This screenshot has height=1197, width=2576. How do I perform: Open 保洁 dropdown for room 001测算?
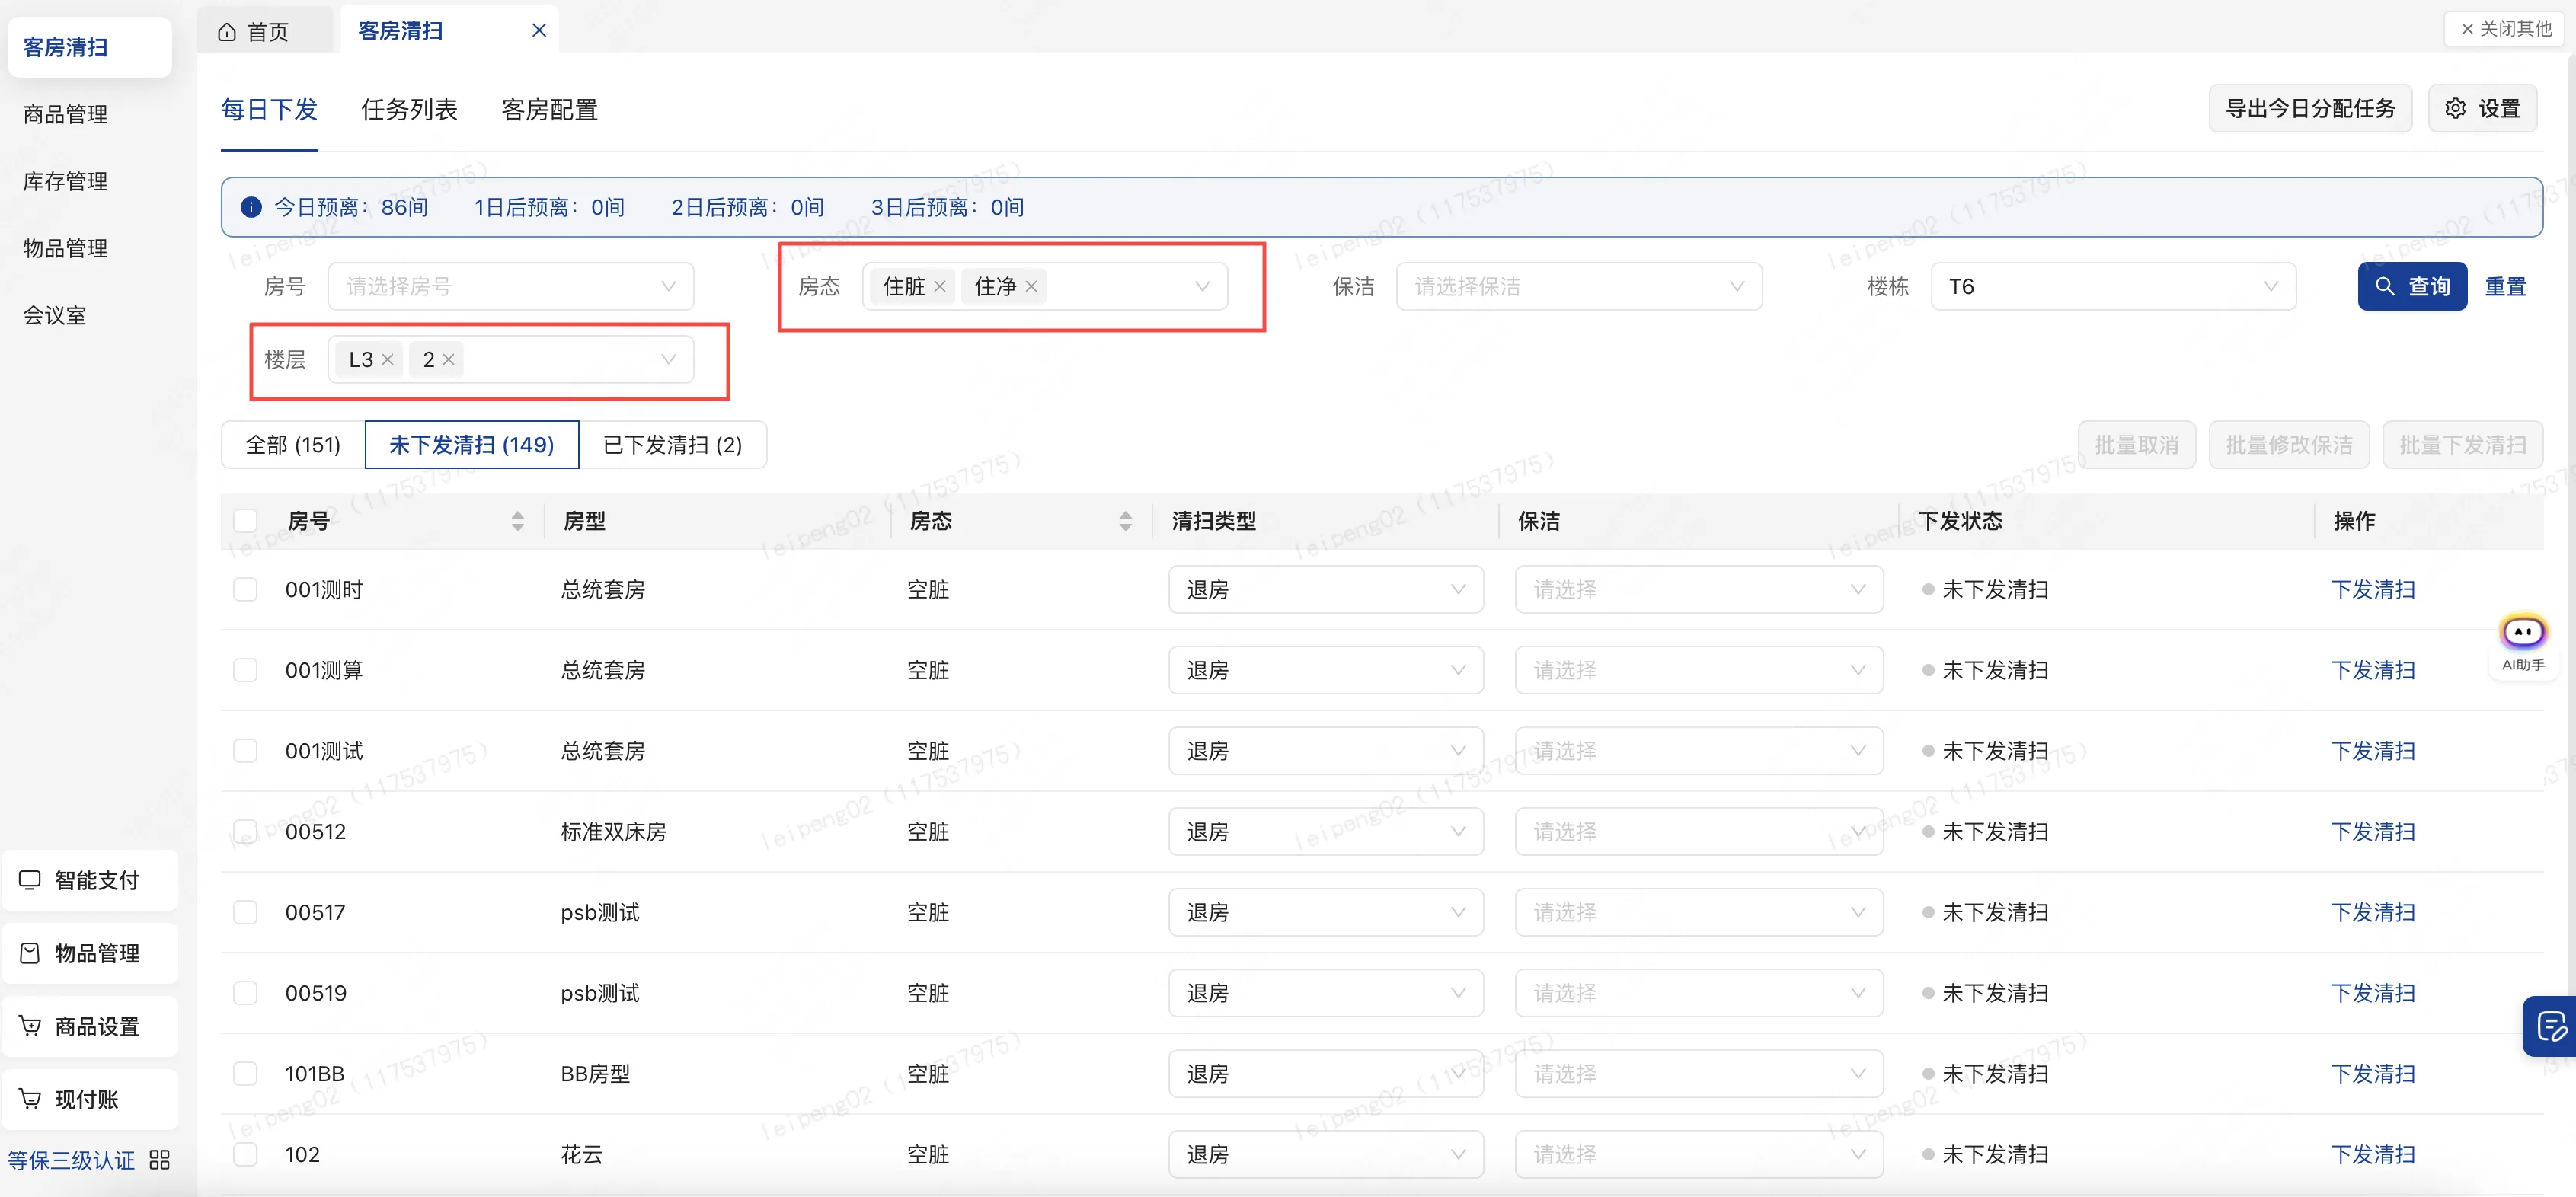click(1698, 670)
